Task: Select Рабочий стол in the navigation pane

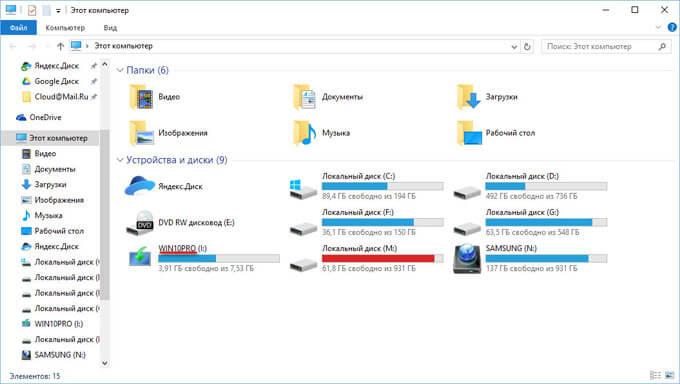Action: pyautogui.click(x=59, y=231)
